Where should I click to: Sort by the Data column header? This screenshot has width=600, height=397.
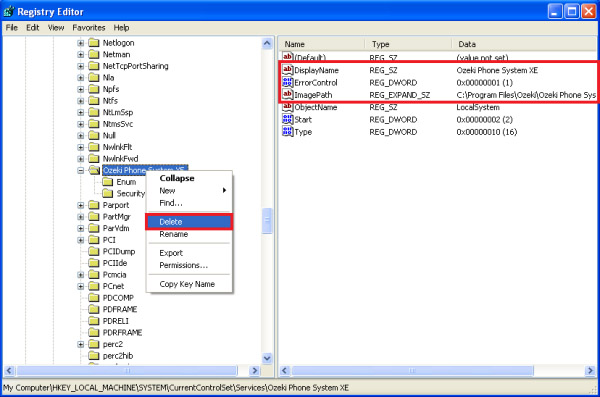tap(524, 44)
